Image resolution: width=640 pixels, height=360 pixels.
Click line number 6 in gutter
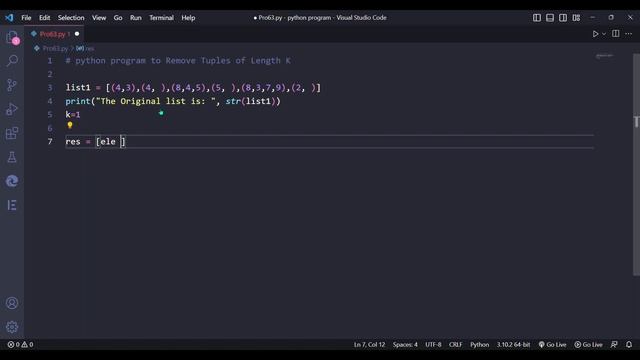50,128
